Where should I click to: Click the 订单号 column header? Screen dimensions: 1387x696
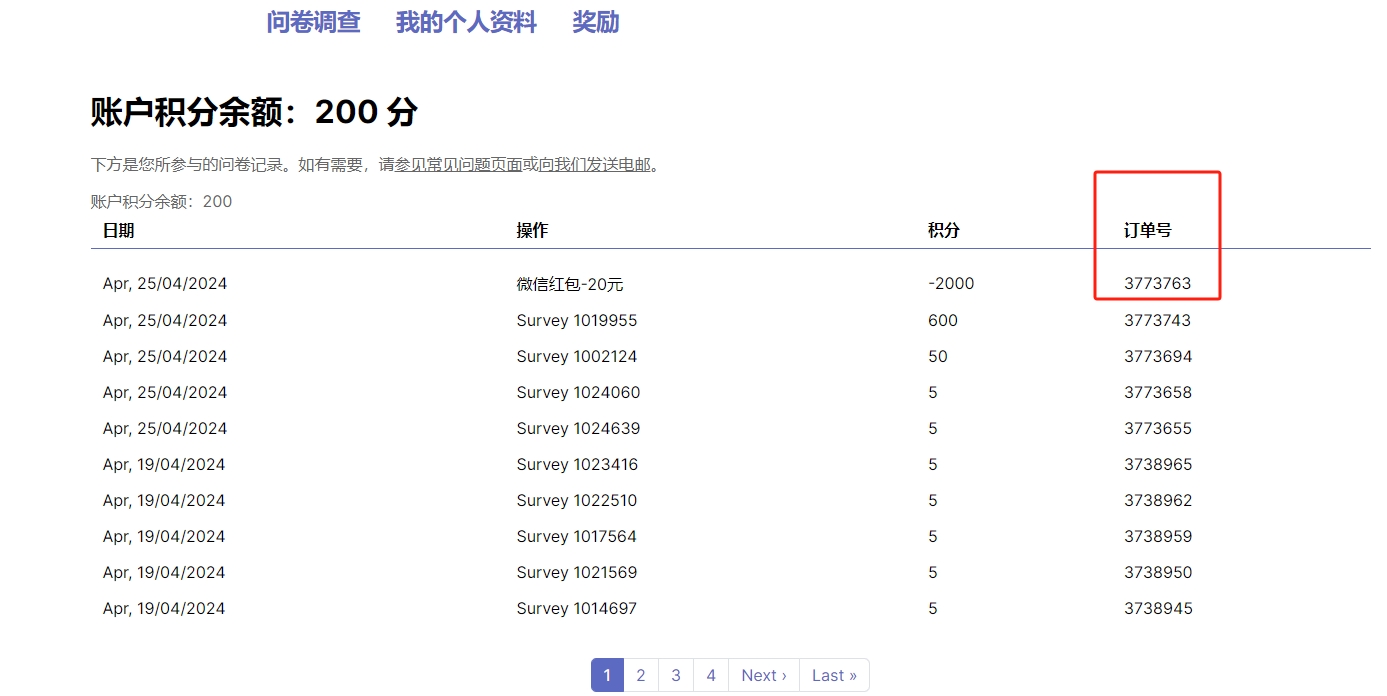coord(1147,231)
